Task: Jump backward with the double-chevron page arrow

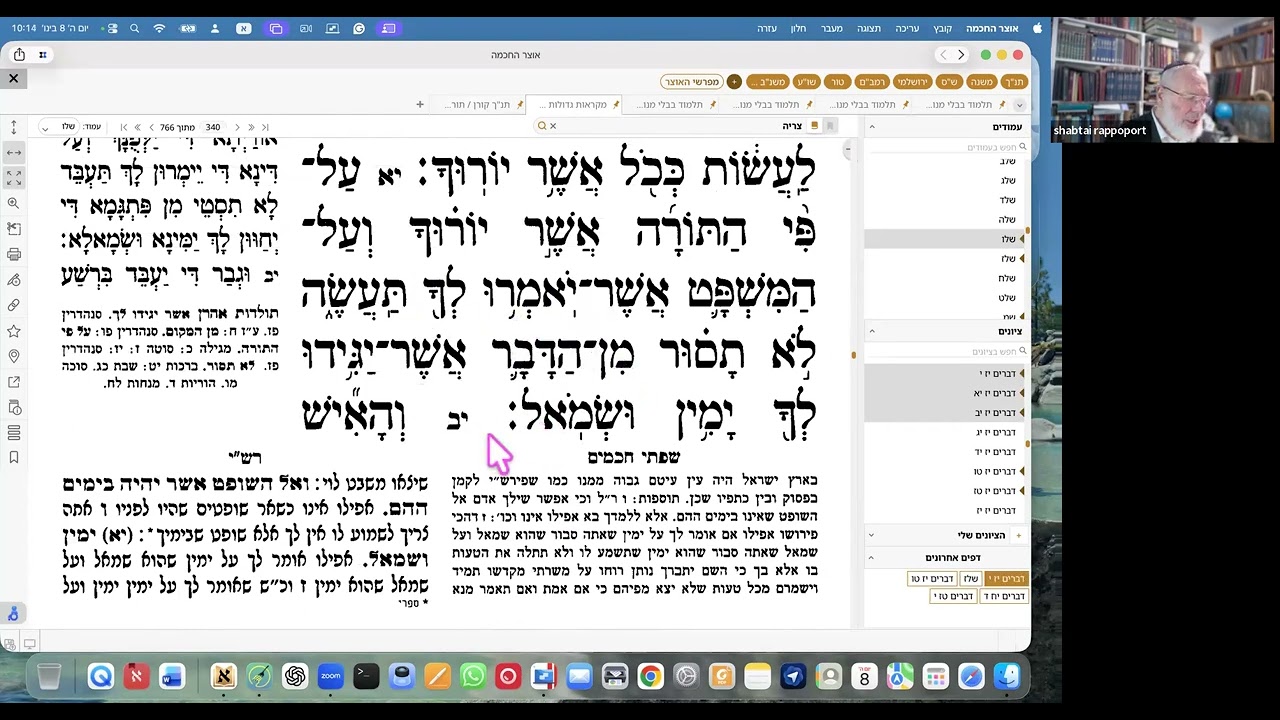Action: 137,127
